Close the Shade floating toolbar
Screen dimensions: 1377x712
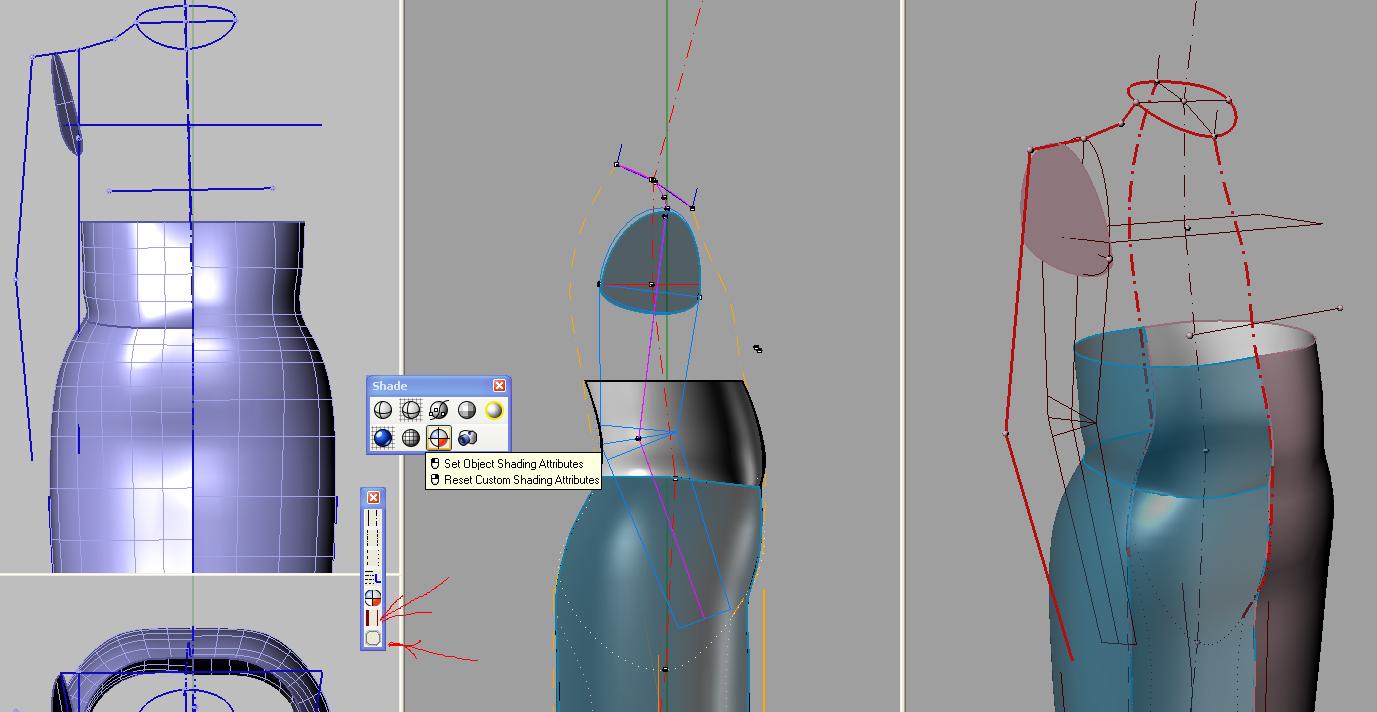pyautogui.click(x=499, y=386)
